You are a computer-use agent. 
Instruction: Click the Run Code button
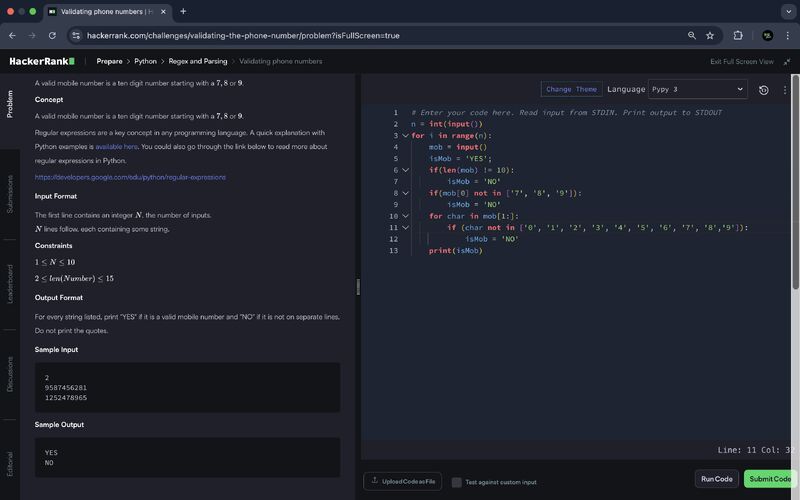coord(716,479)
